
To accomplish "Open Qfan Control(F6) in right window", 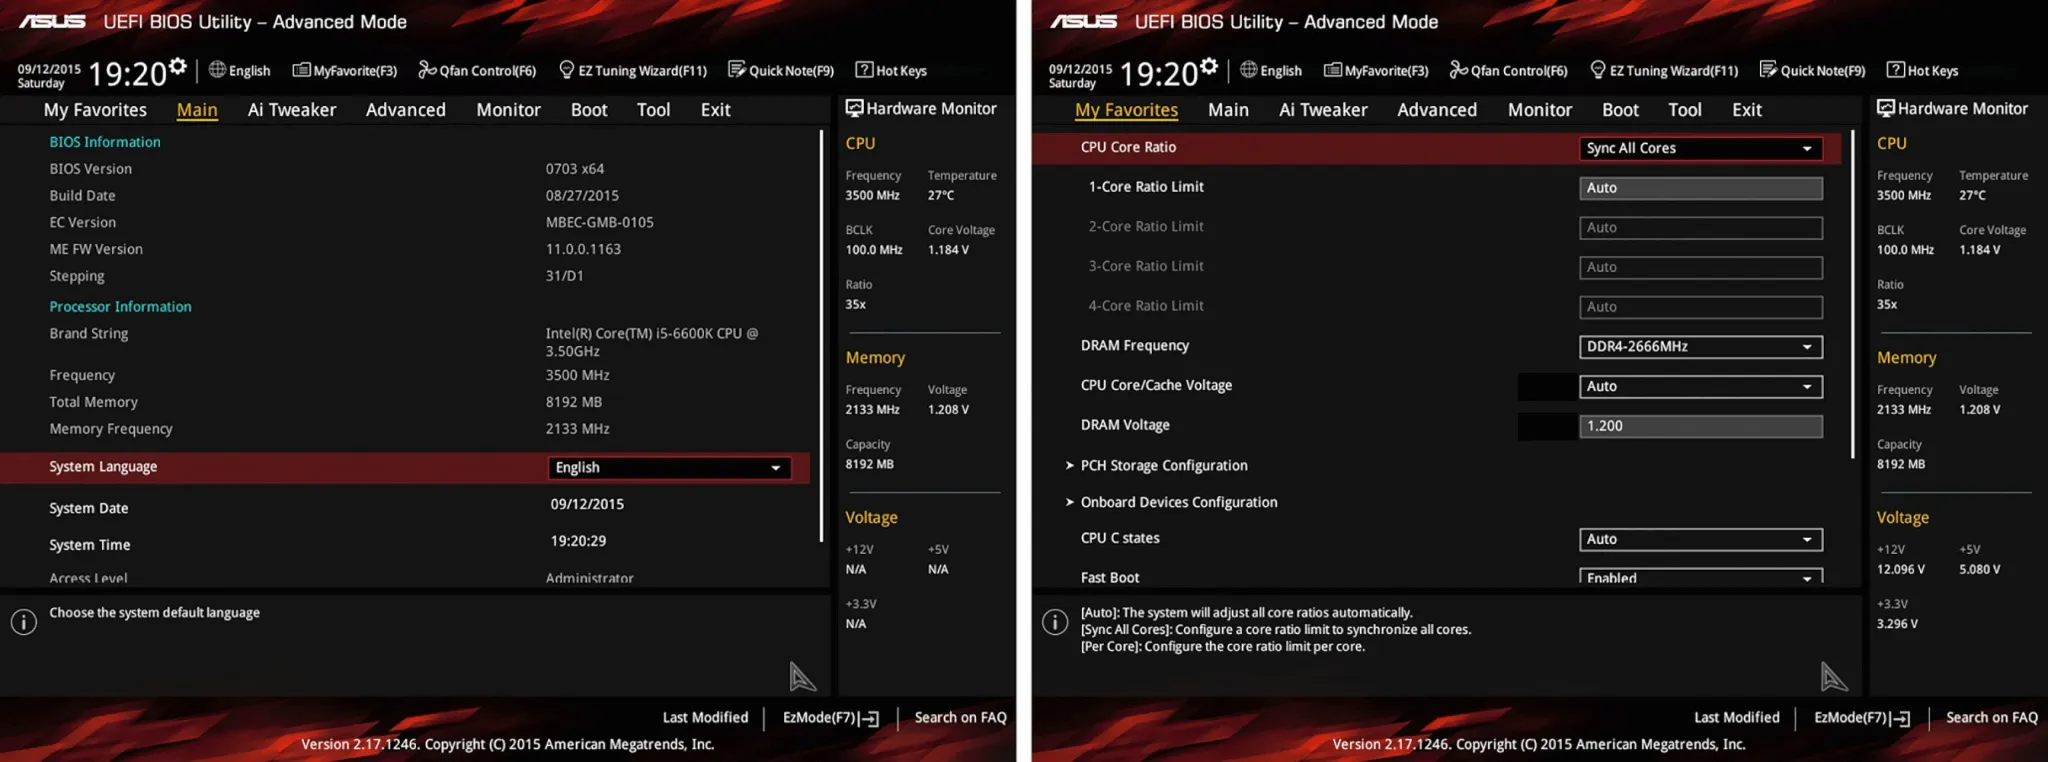I will (1508, 70).
